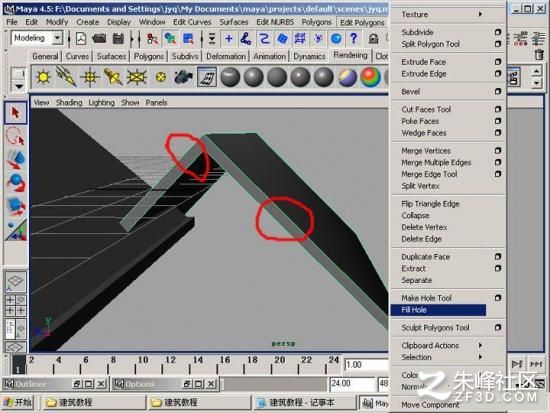Click the directional light shelf icon
The height and width of the screenshot is (413, 550).
click(x=66, y=76)
